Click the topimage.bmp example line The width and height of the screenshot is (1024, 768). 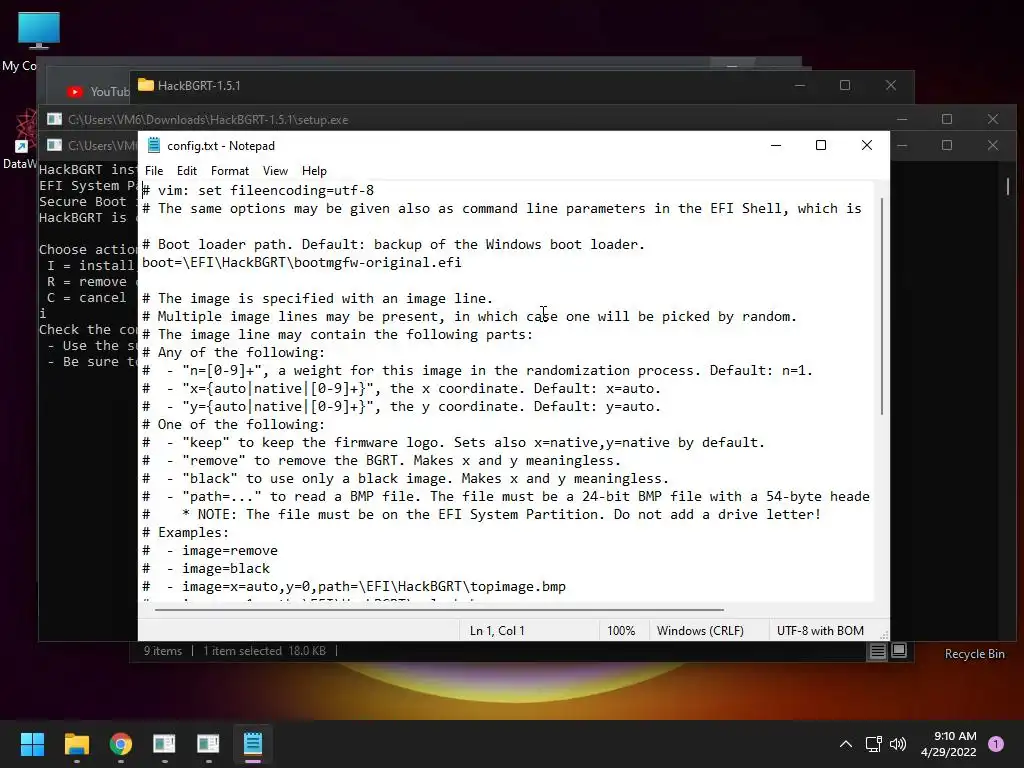pos(354,586)
